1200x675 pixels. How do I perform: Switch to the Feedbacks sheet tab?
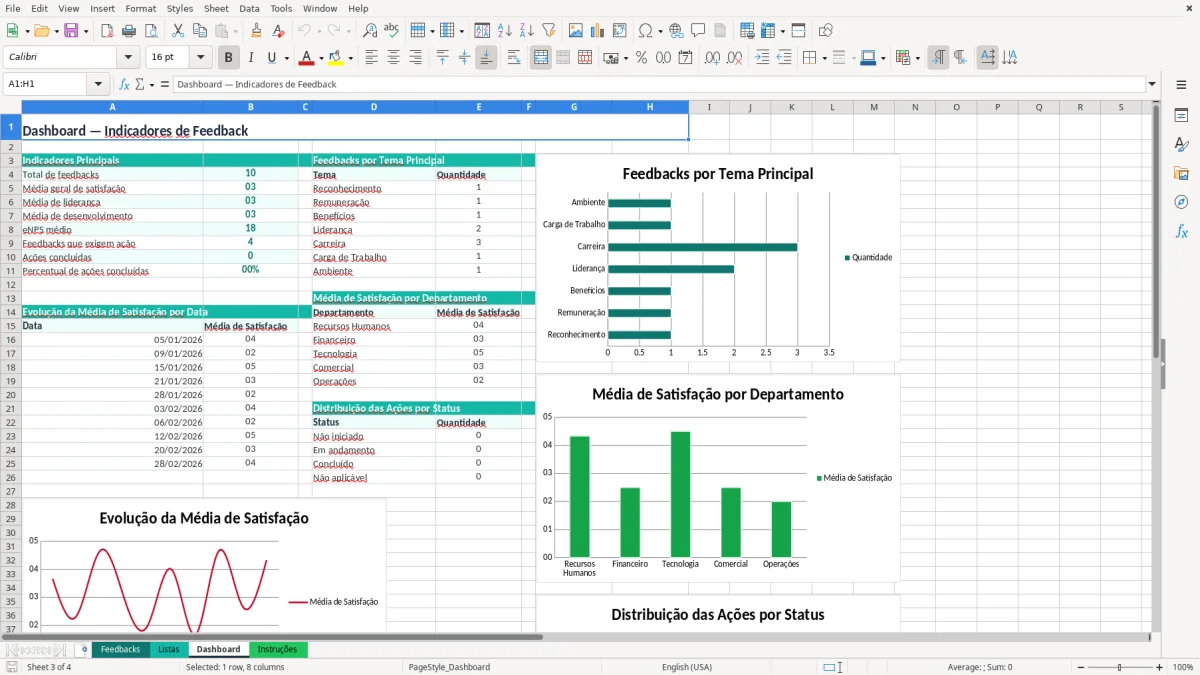120,650
